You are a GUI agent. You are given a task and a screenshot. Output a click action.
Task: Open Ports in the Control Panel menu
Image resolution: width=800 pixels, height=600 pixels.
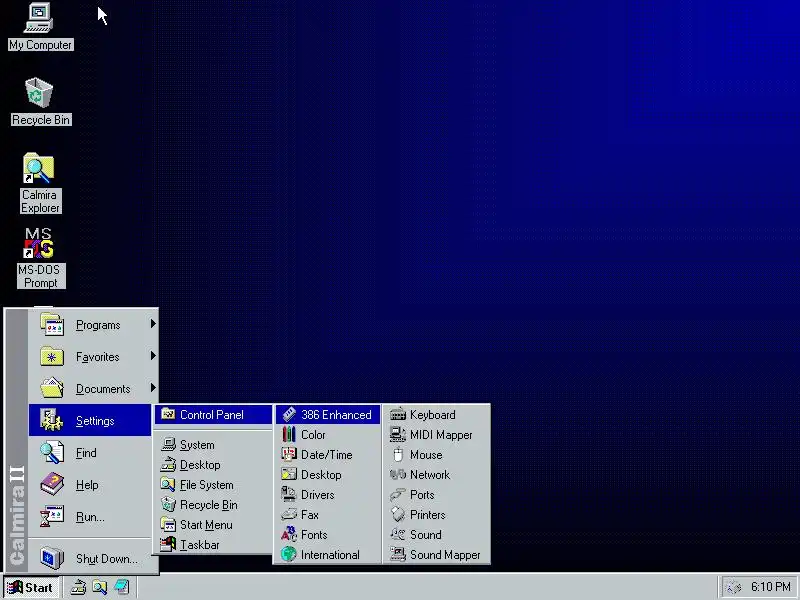click(436, 494)
